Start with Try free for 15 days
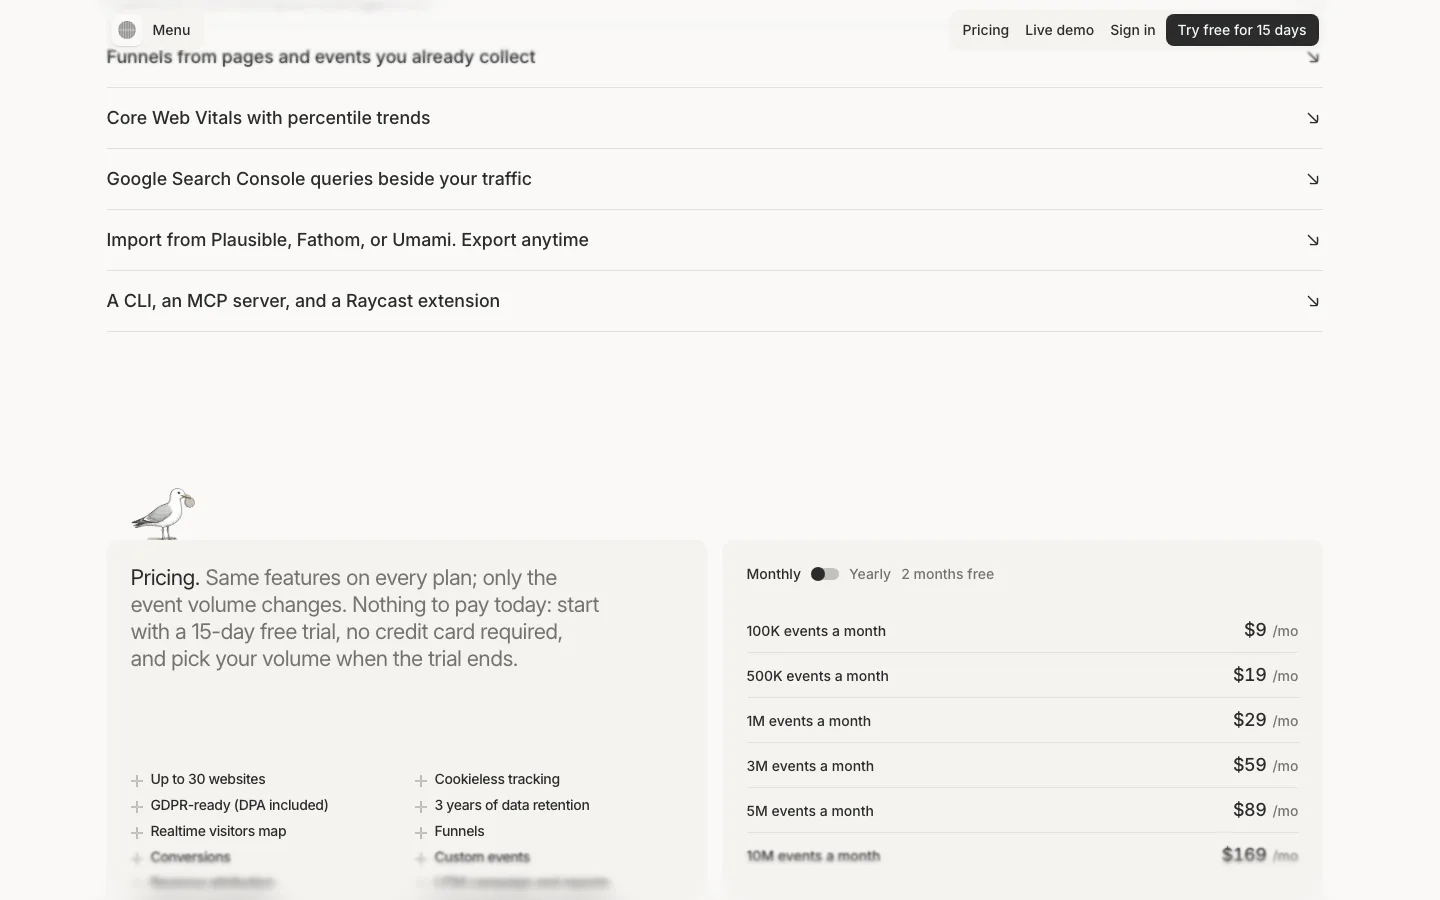1440x900 pixels. click(x=1242, y=30)
